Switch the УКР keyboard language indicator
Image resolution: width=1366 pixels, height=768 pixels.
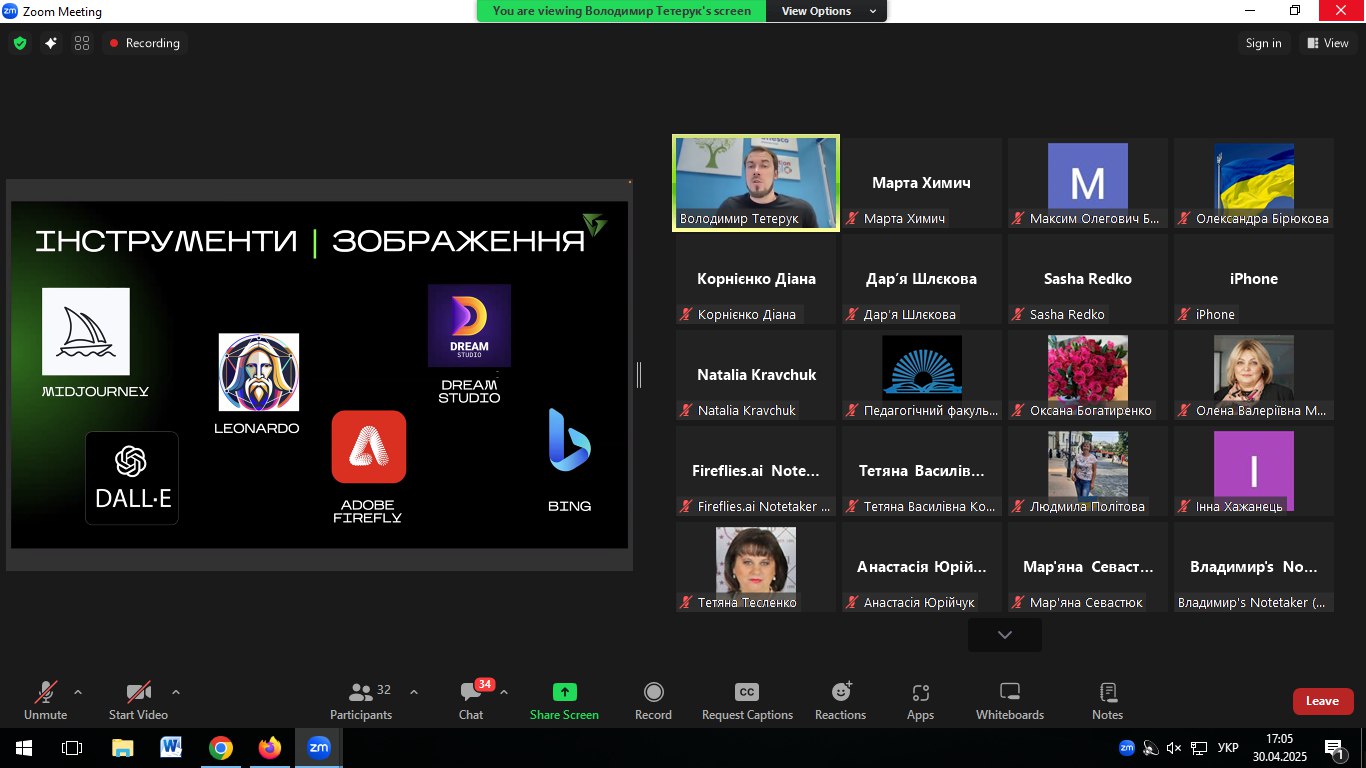(x=1229, y=748)
